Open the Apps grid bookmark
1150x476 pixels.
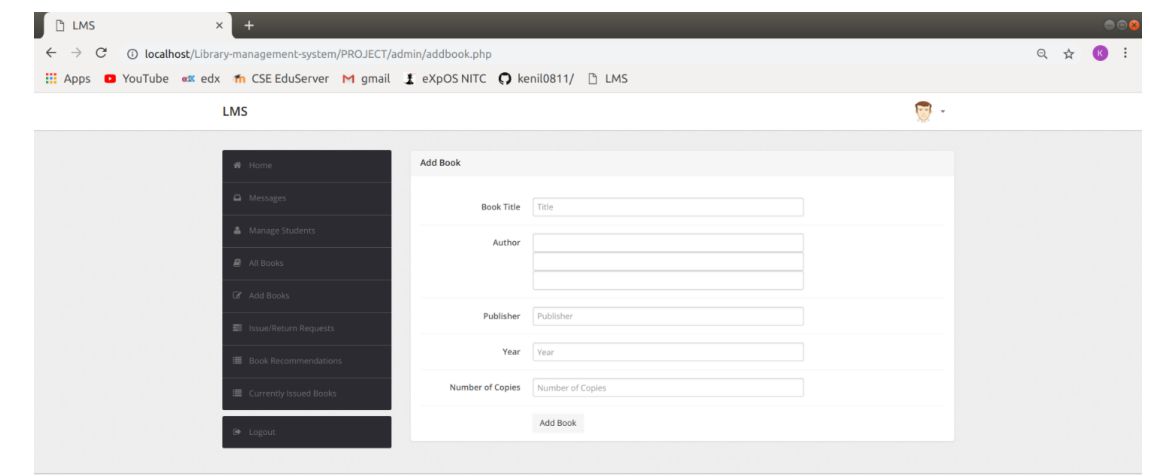[x=68, y=78]
